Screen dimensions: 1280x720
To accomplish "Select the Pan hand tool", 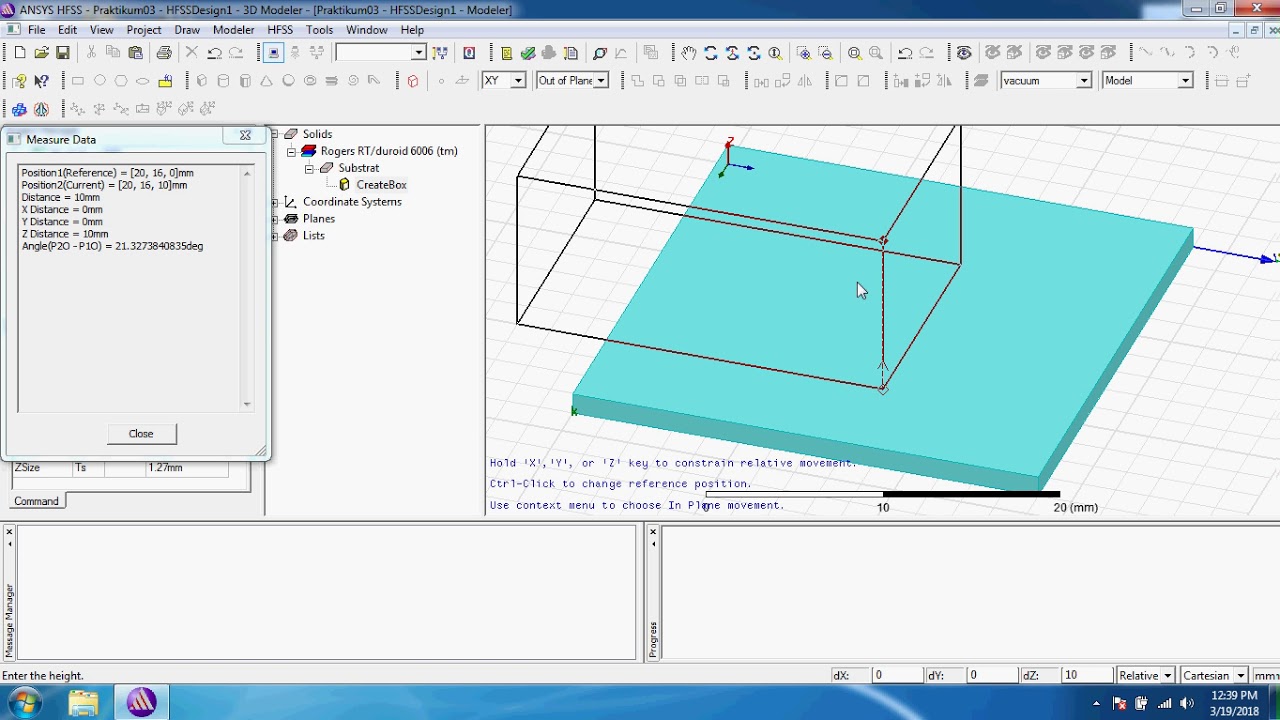I will pyautogui.click(x=689, y=53).
